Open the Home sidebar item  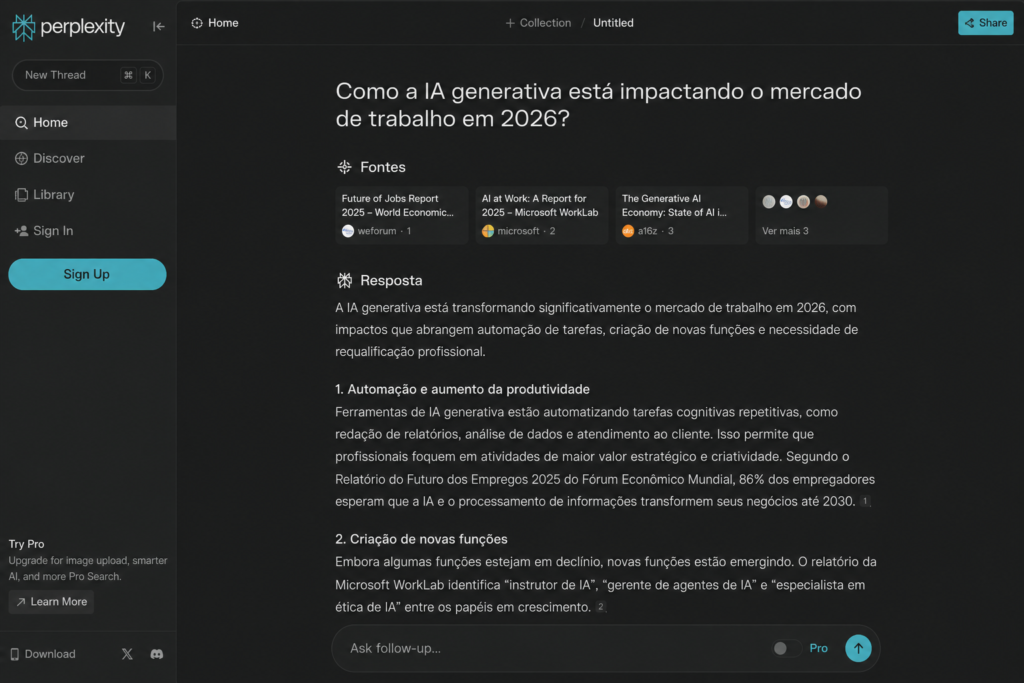[x=88, y=123]
